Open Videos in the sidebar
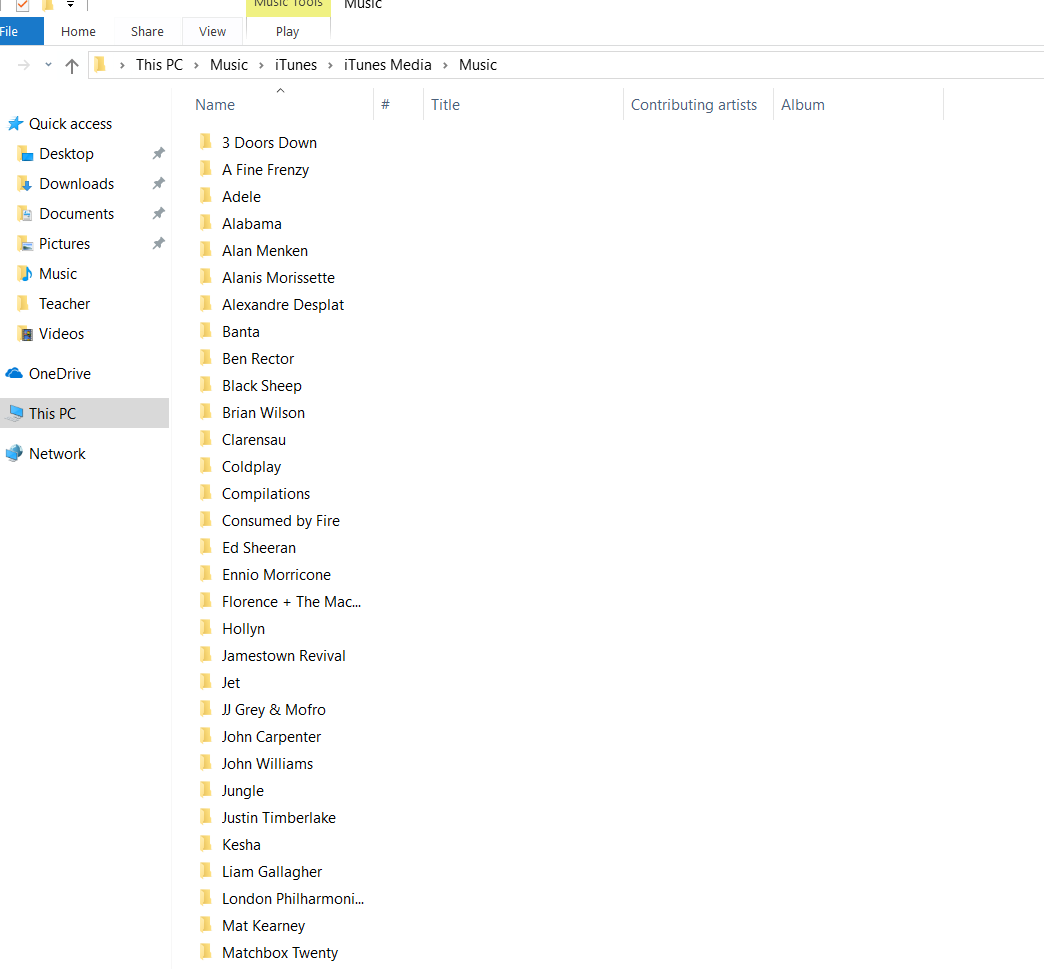This screenshot has width=1044, height=969. click(x=61, y=334)
